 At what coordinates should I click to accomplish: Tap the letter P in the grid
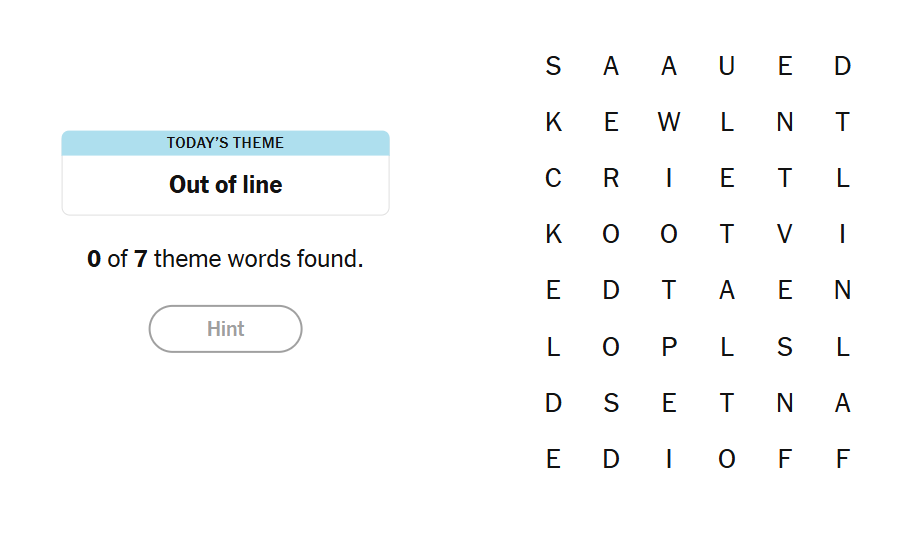(x=669, y=347)
